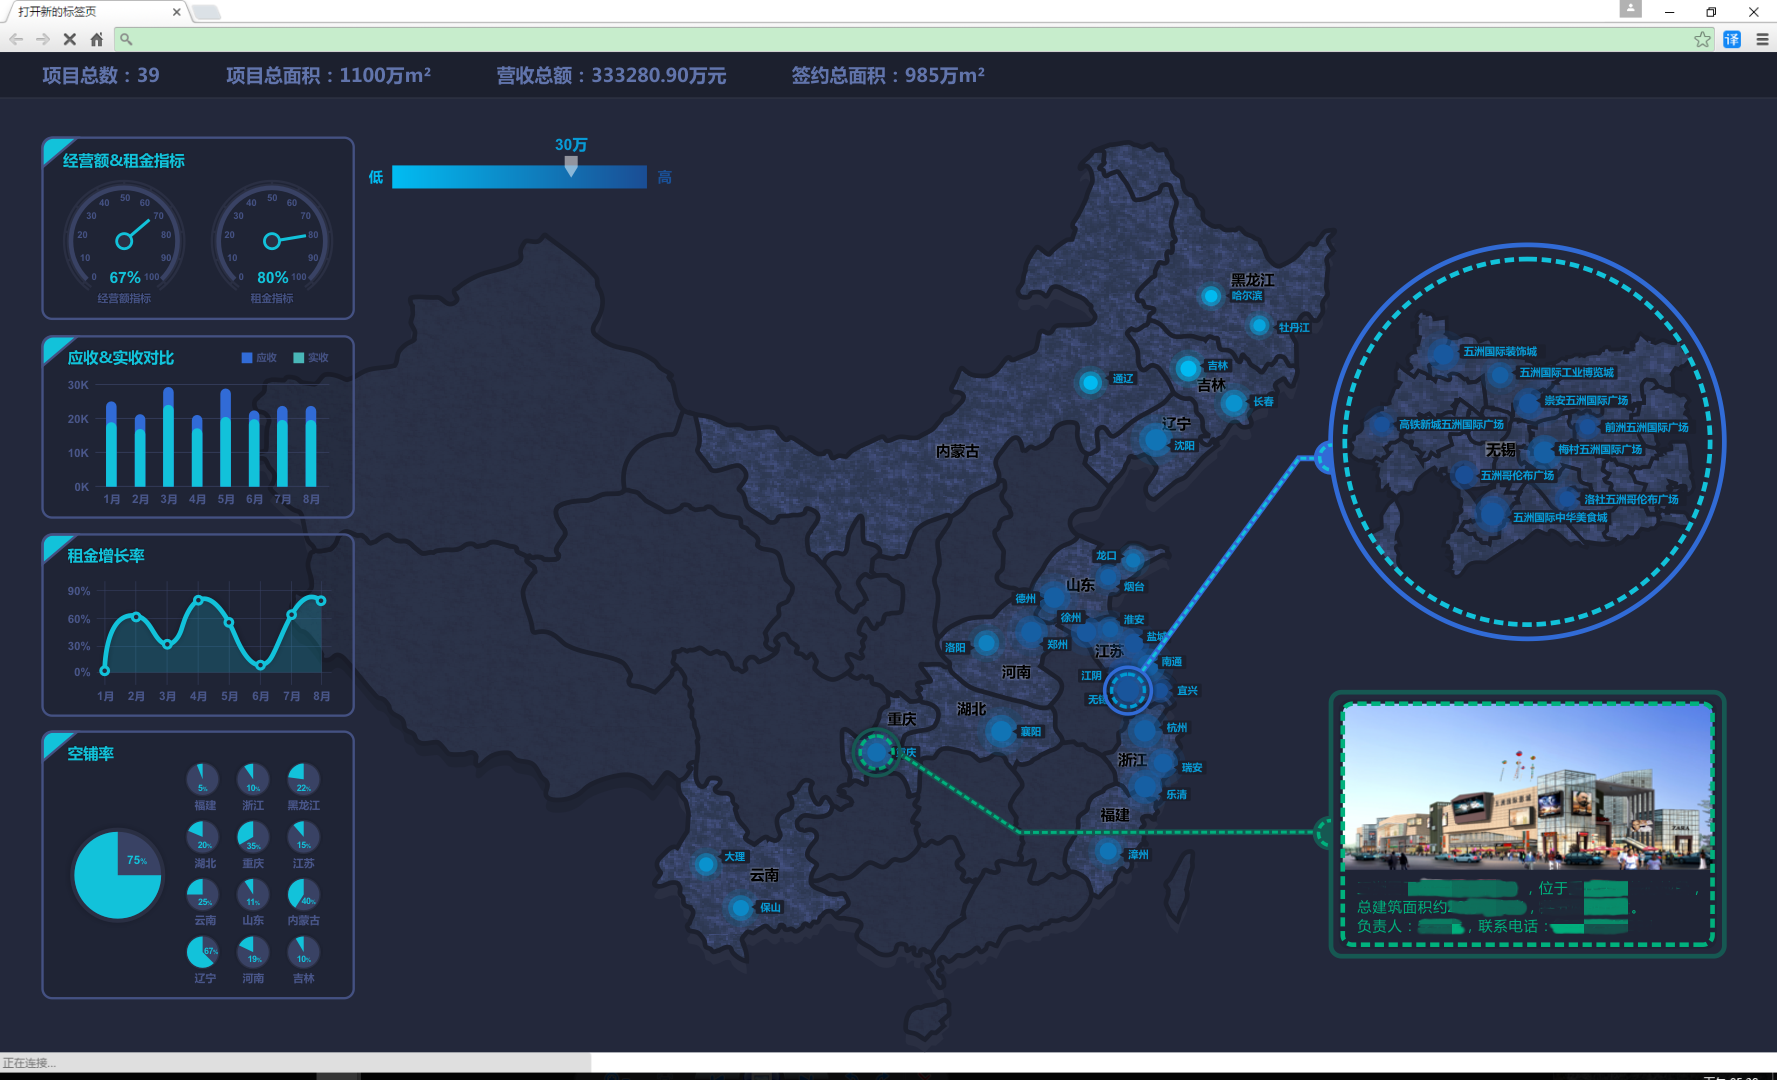Click the 30万 slider handle
Viewport: 1777px width, 1080px height.
pos(571,166)
